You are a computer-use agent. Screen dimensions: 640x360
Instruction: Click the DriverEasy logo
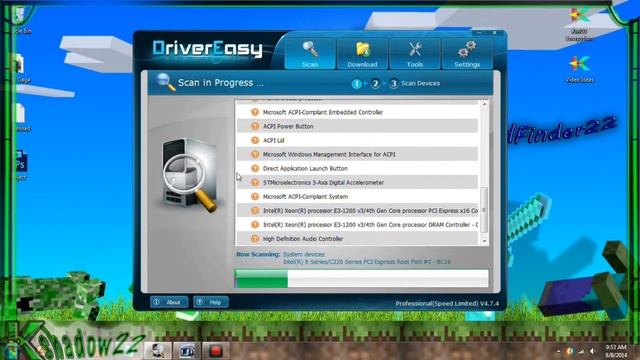tap(207, 49)
